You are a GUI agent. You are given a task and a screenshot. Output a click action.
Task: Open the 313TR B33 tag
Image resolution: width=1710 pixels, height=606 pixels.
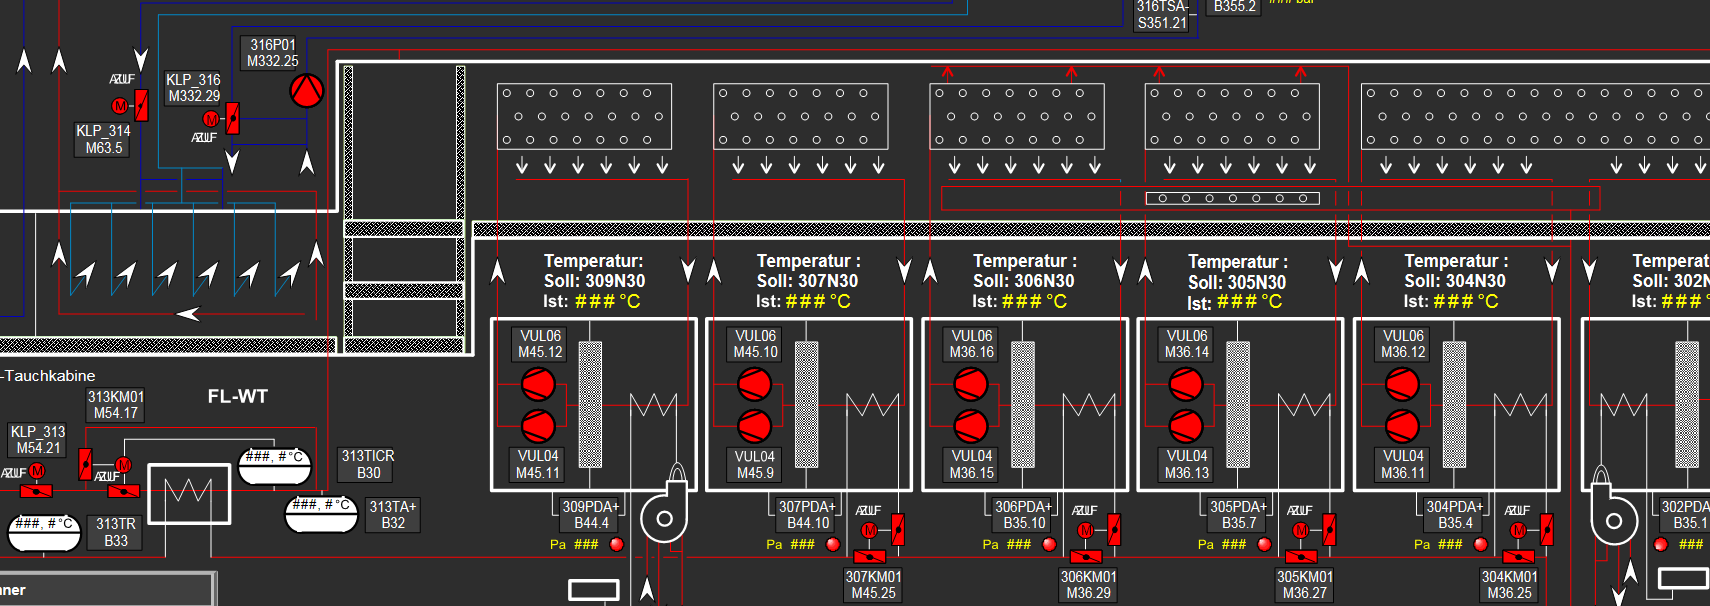(x=116, y=532)
